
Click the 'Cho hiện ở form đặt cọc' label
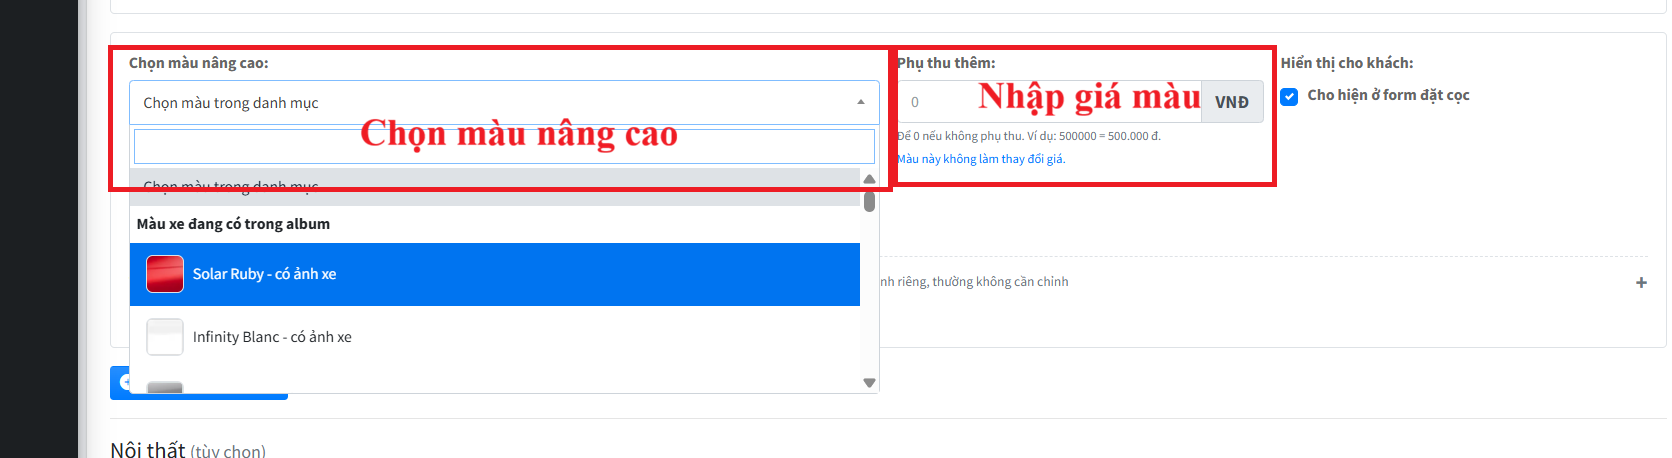pos(1388,95)
